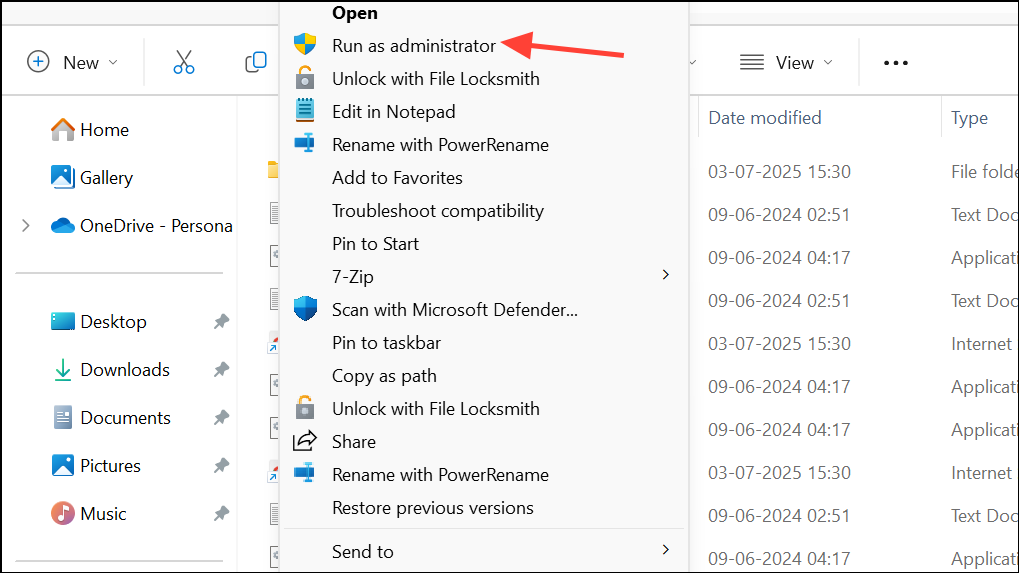Click the Cut scissors icon in toolbar
The width and height of the screenshot is (1019, 573).
click(184, 62)
